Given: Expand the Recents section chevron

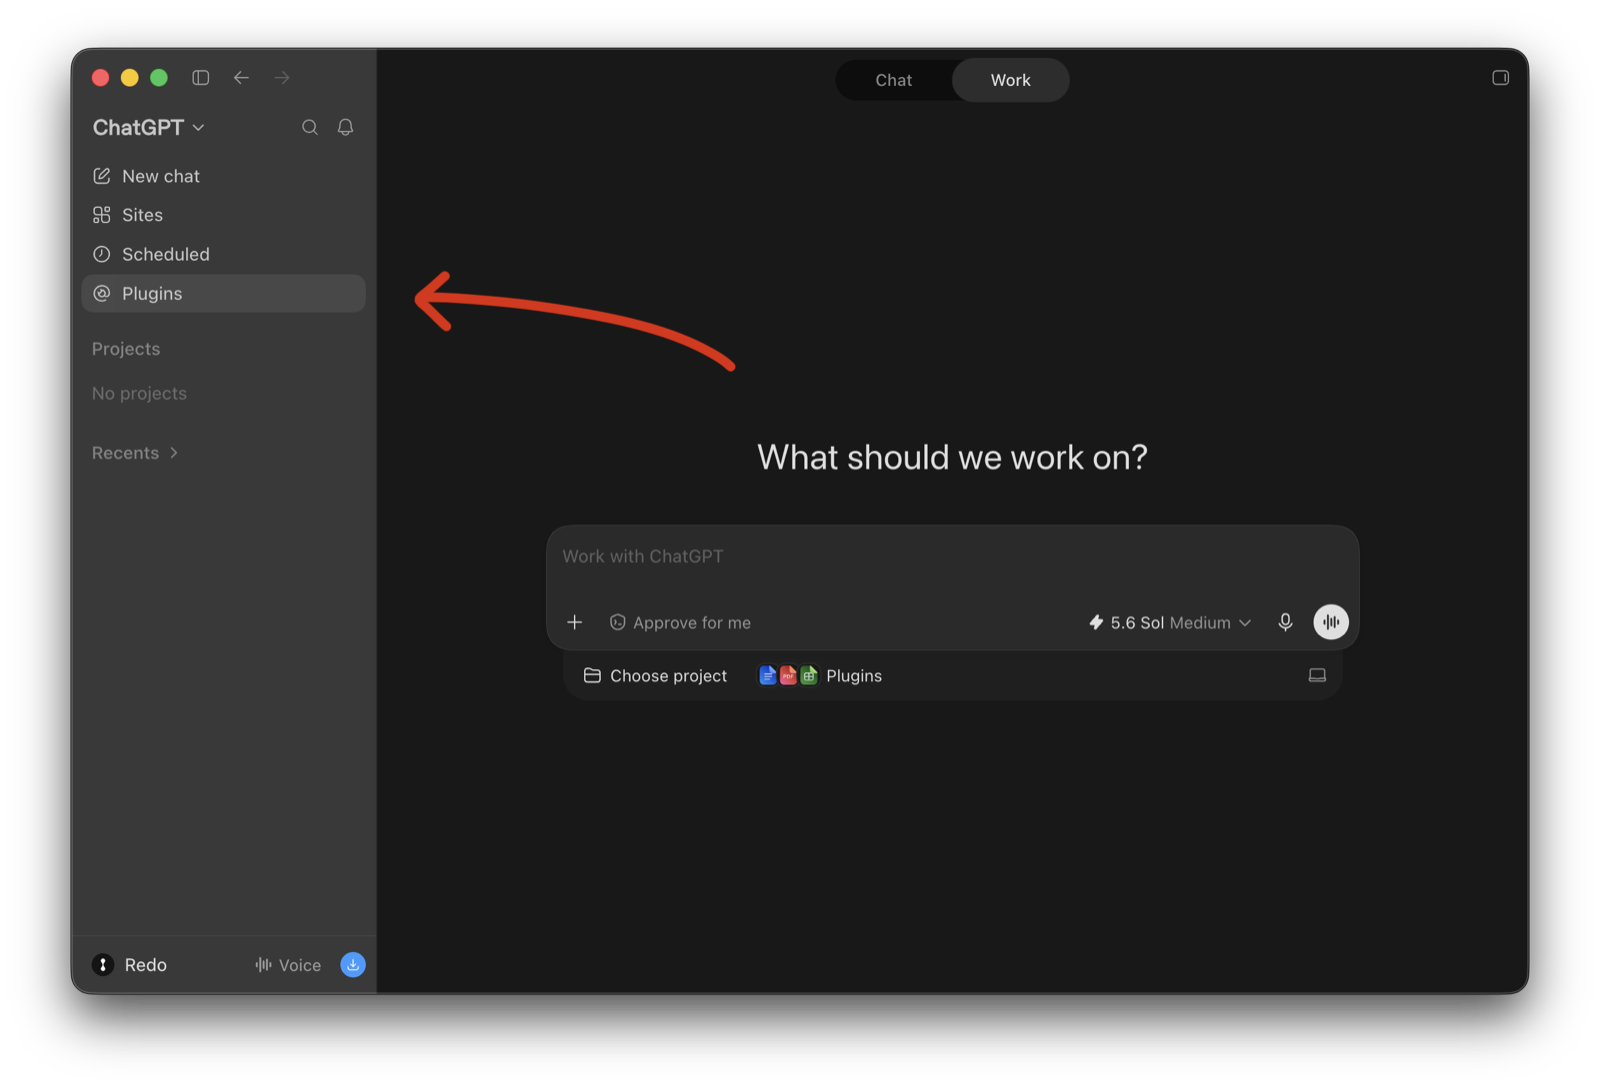Looking at the screenshot, I should pyautogui.click(x=174, y=453).
